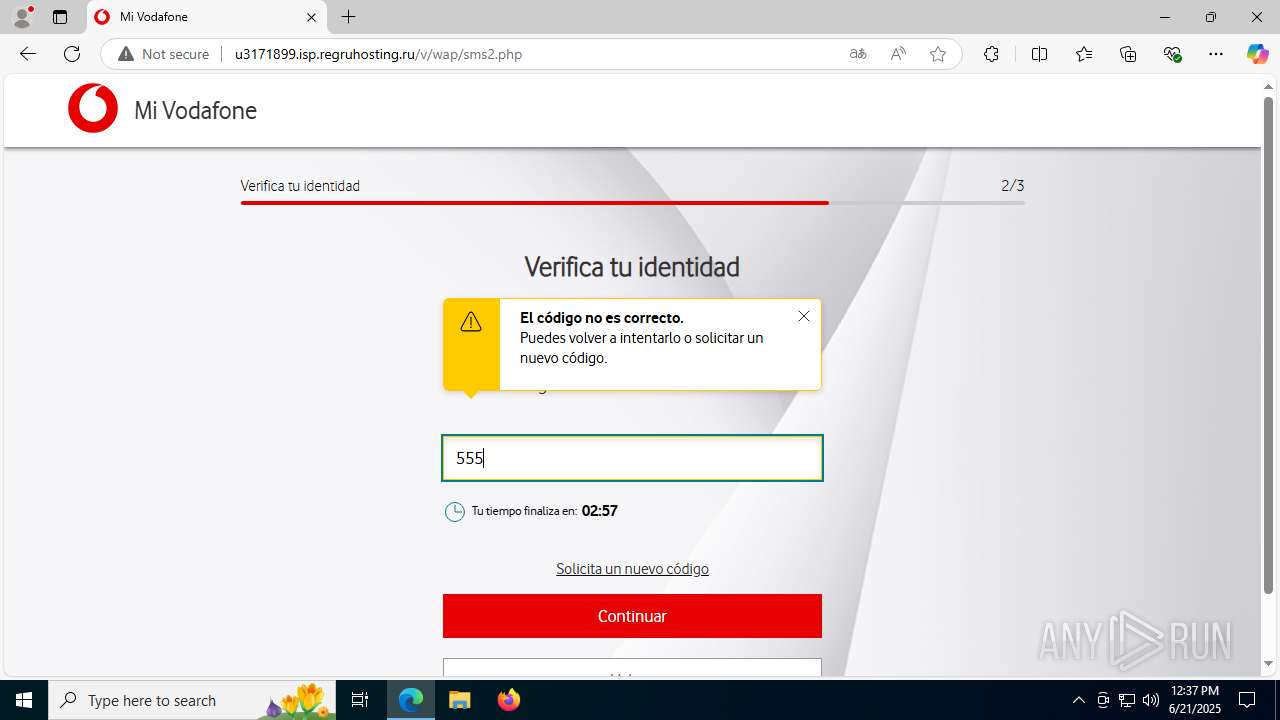Viewport: 1280px width, 720px height.
Task: Click the Mi Vodafone header text
Action: 195,110
